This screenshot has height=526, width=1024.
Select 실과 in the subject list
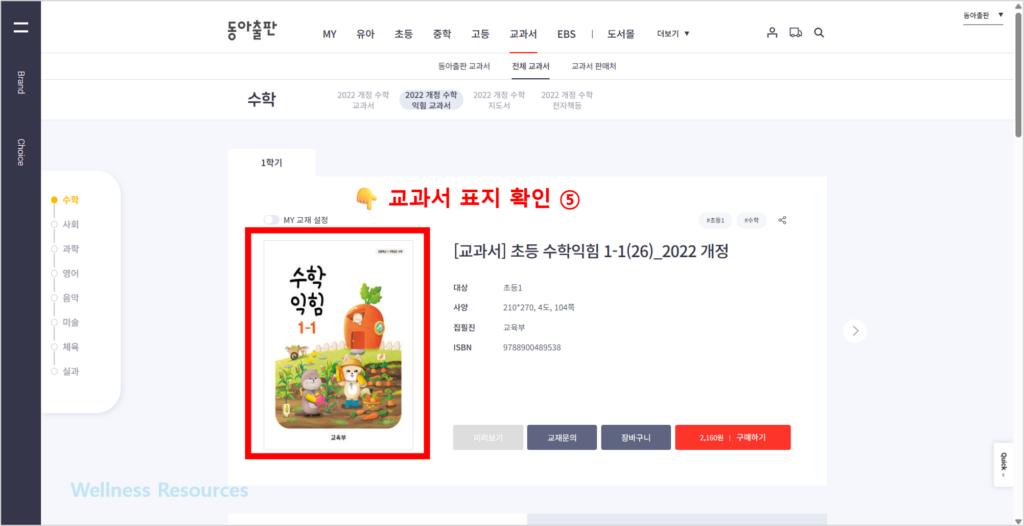71,371
